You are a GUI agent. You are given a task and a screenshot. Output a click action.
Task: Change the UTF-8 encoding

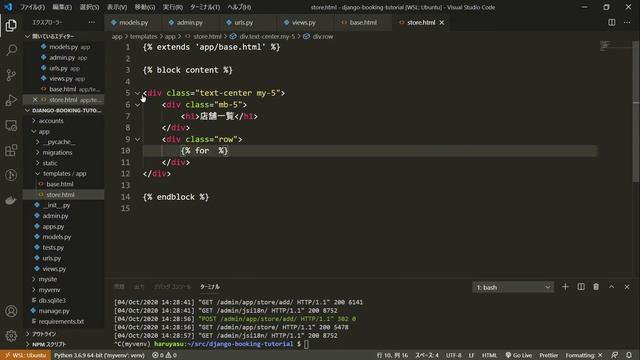click(x=453, y=355)
